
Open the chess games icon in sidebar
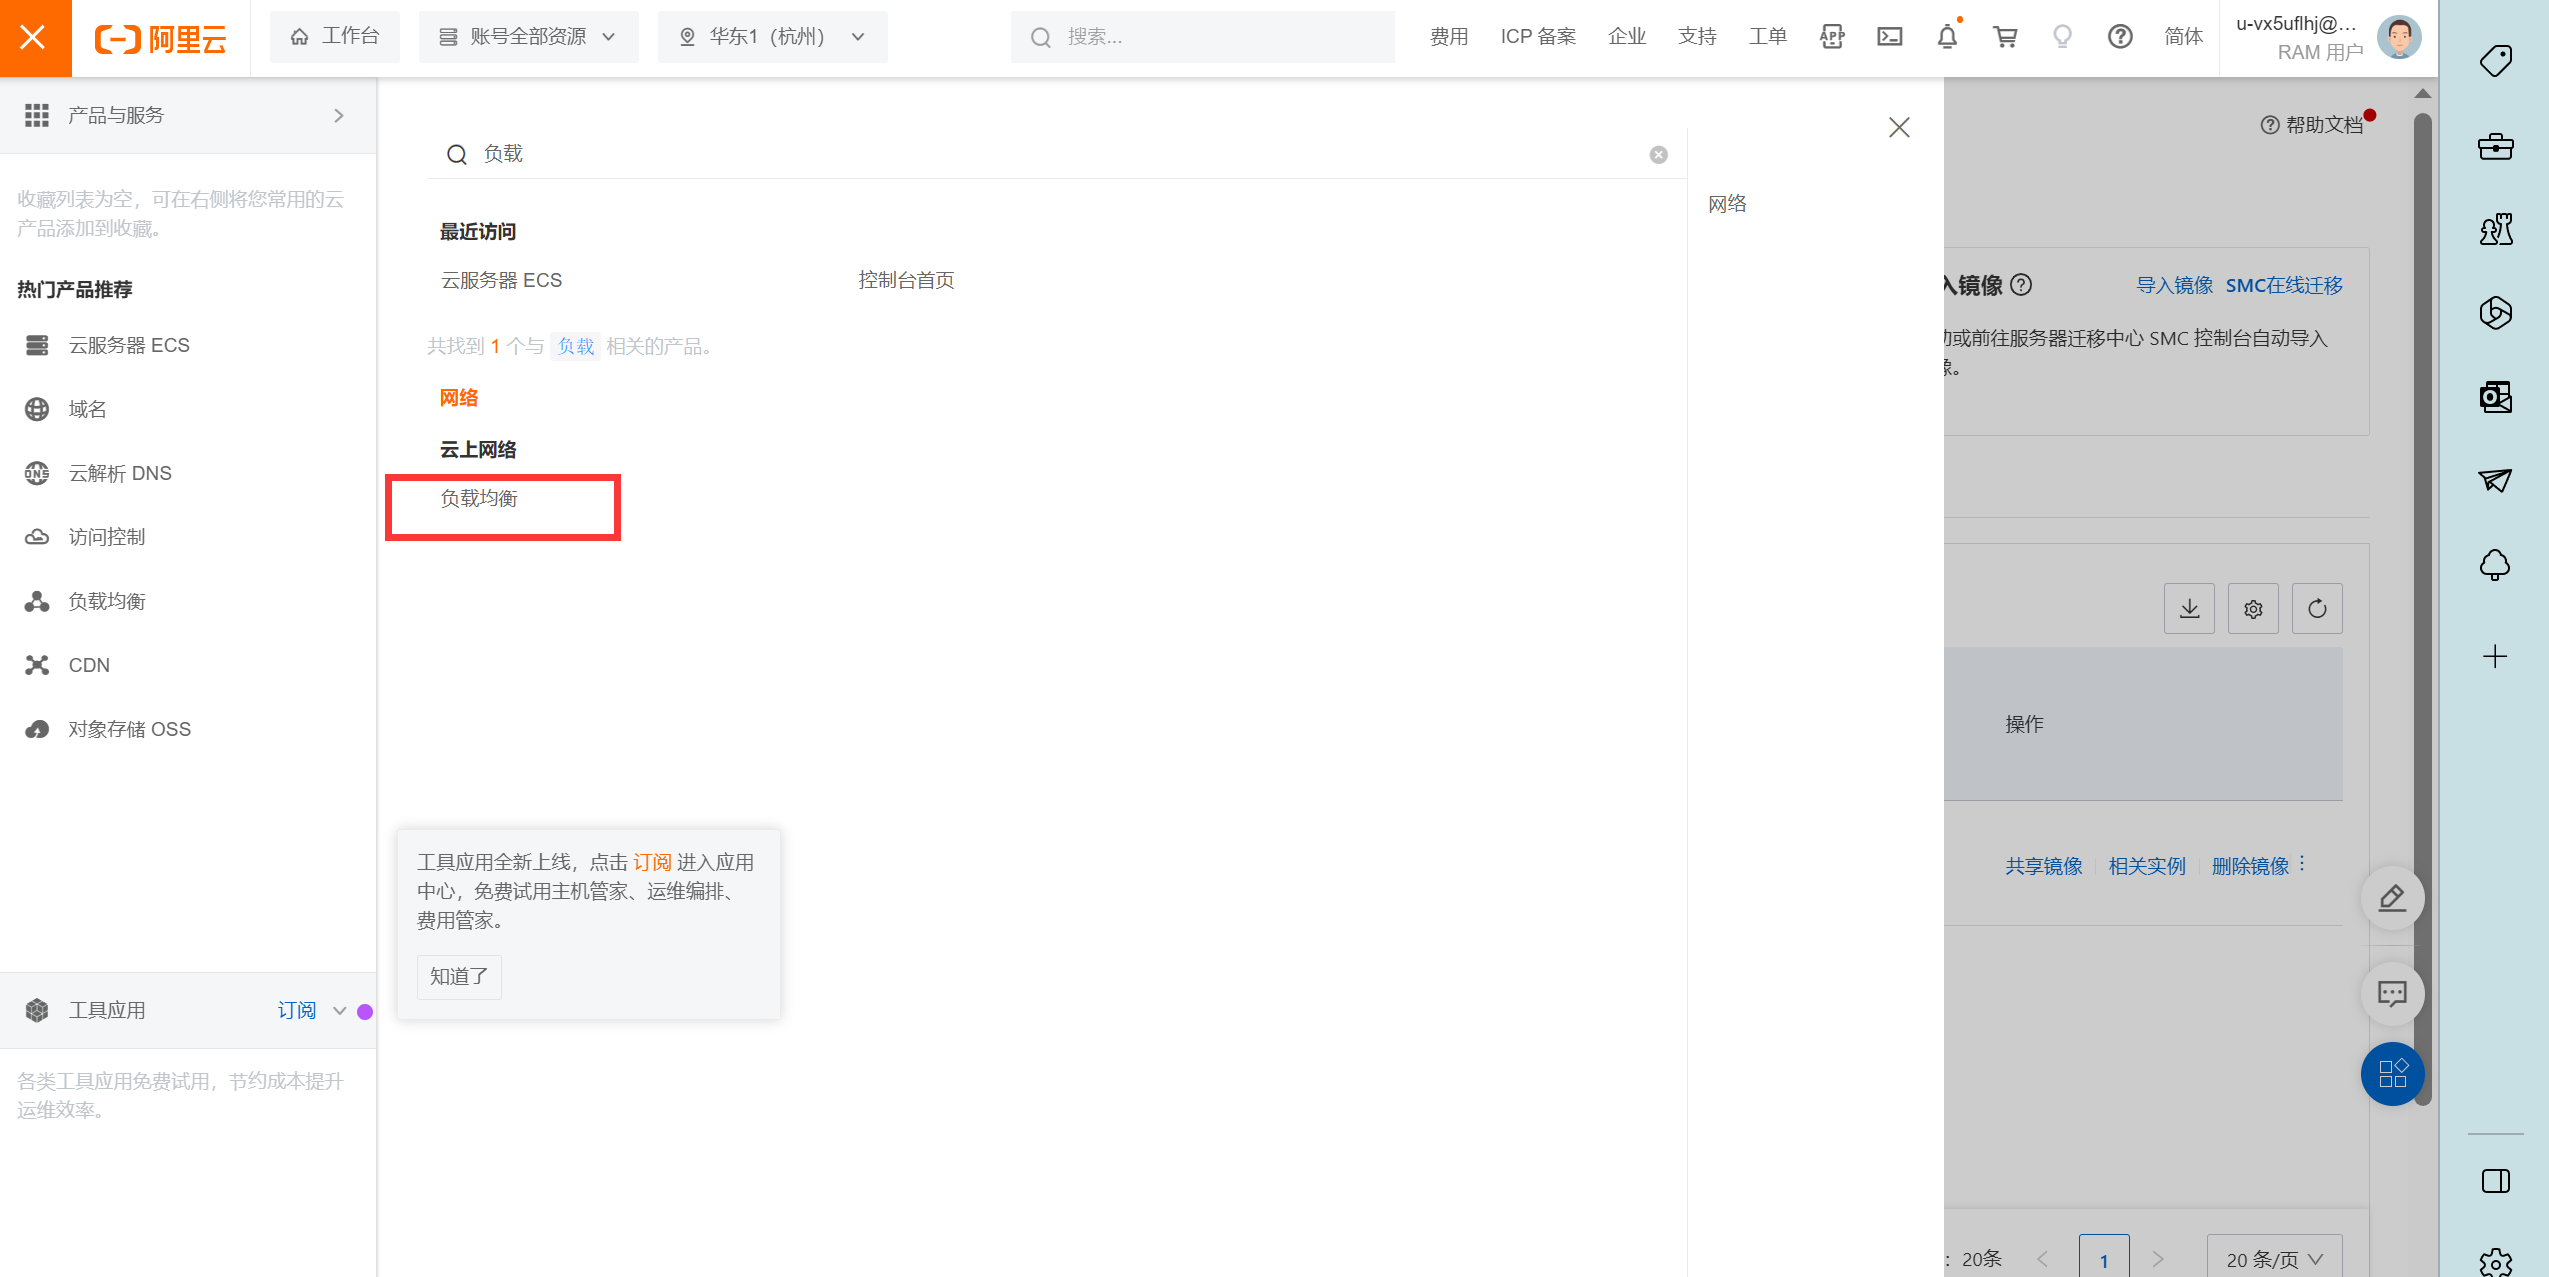click(2495, 230)
